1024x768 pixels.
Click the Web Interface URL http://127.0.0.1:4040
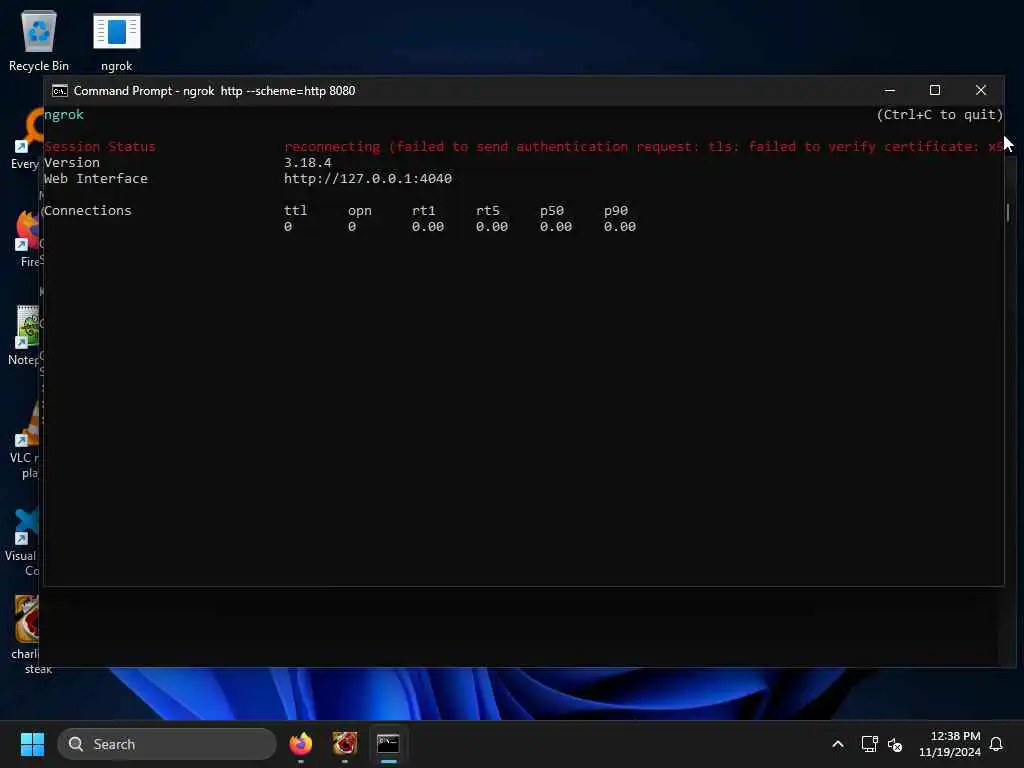[x=368, y=178]
